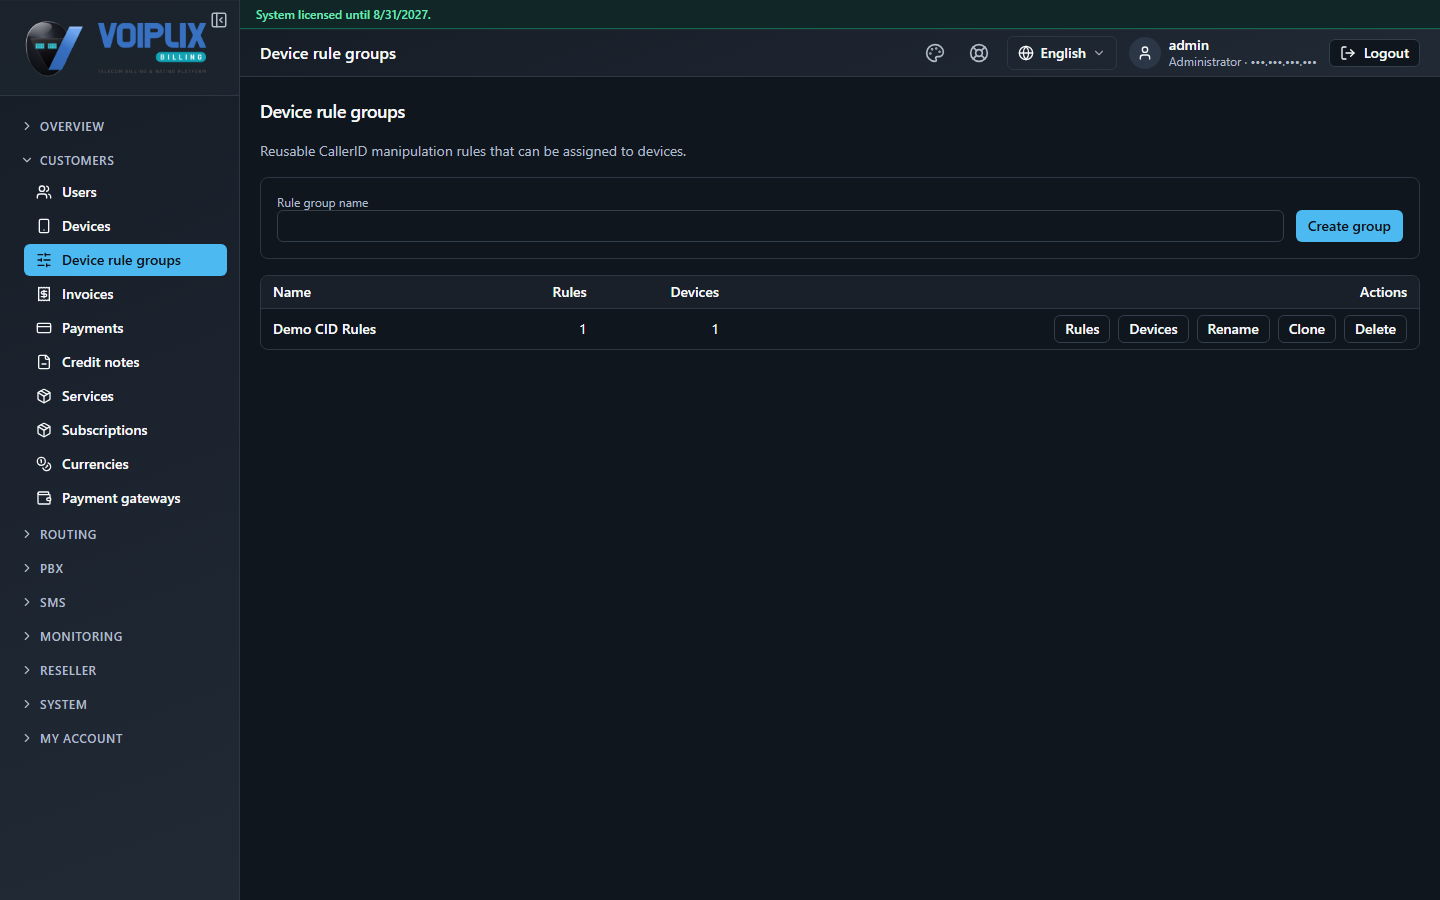The image size is (1440, 900).
Task: Click the Payment gateways wallet icon
Action: tap(44, 498)
